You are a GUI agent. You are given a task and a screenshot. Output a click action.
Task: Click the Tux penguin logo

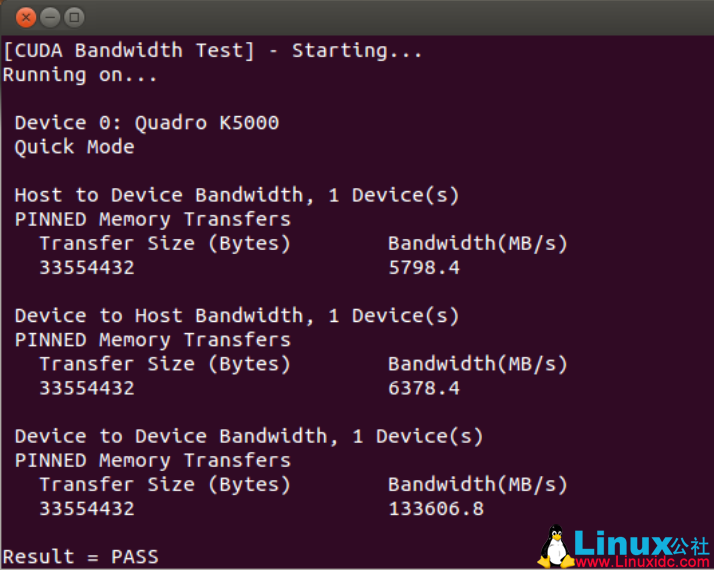(x=555, y=547)
